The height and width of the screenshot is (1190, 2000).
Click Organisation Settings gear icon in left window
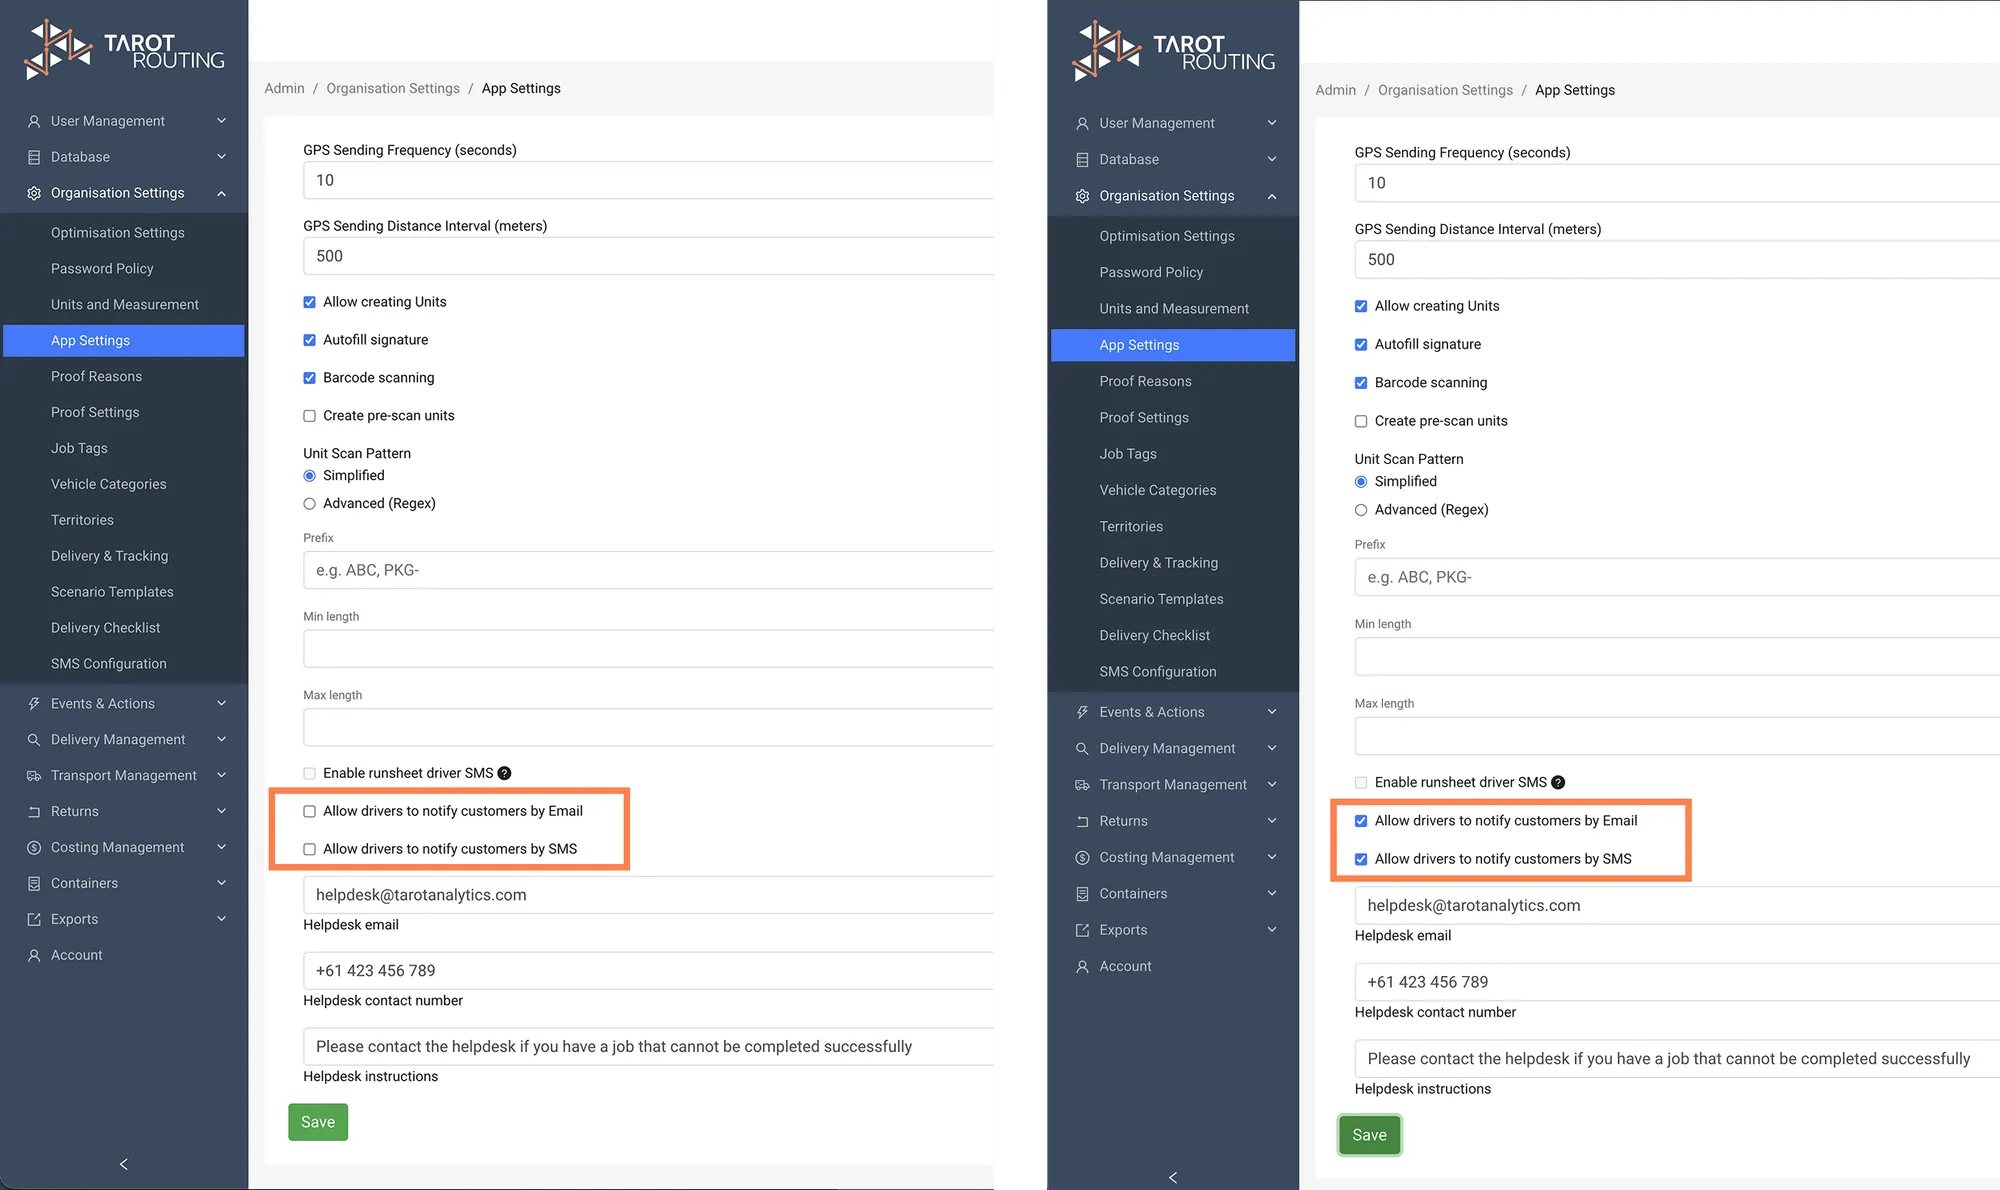click(x=34, y=193)
